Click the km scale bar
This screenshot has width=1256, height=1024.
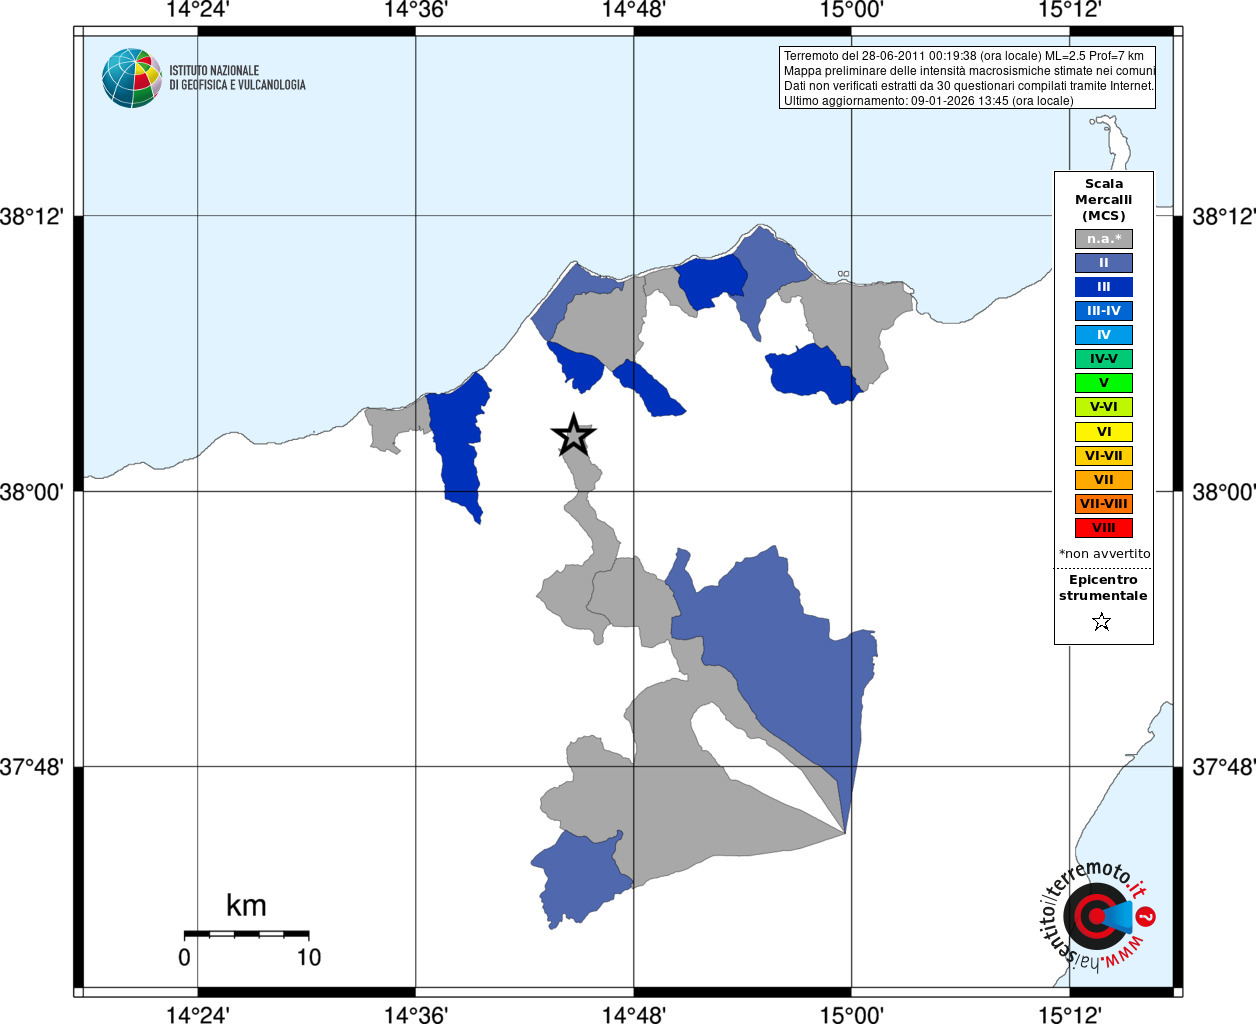pos(246,934)
